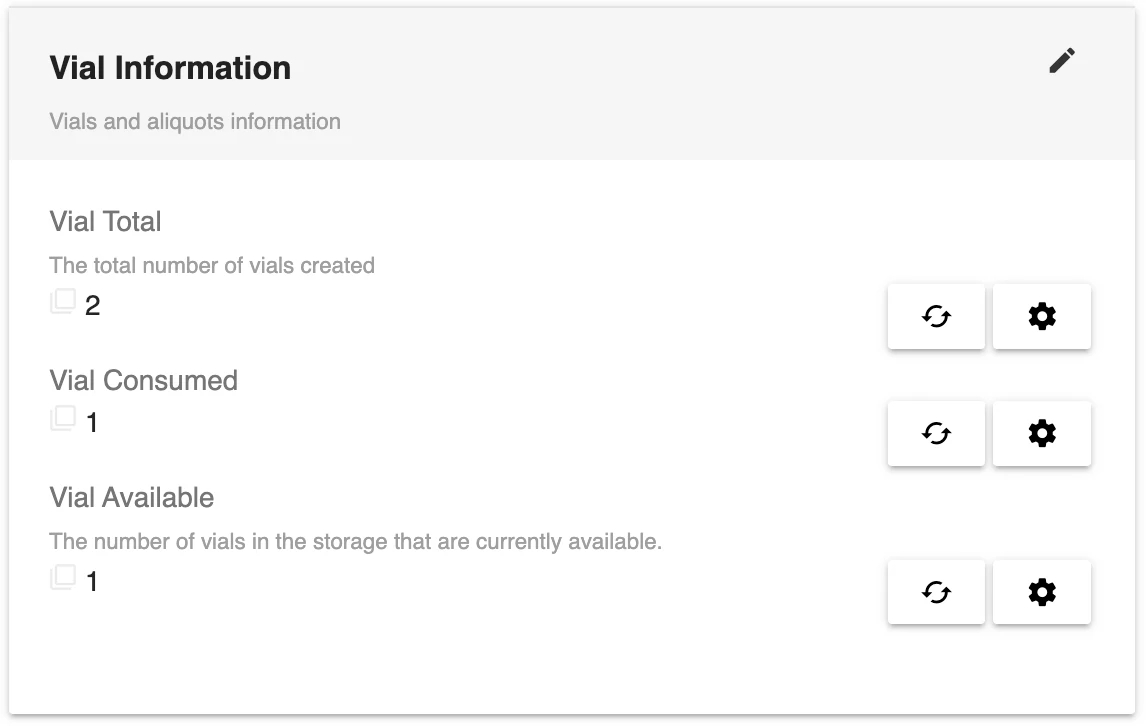Click the Vial Available storage description text

point(355,542)
